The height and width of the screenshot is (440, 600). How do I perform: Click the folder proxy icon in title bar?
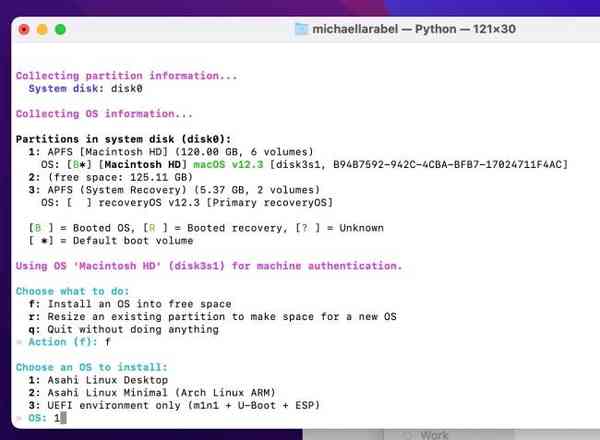click(x=302, y=29)
